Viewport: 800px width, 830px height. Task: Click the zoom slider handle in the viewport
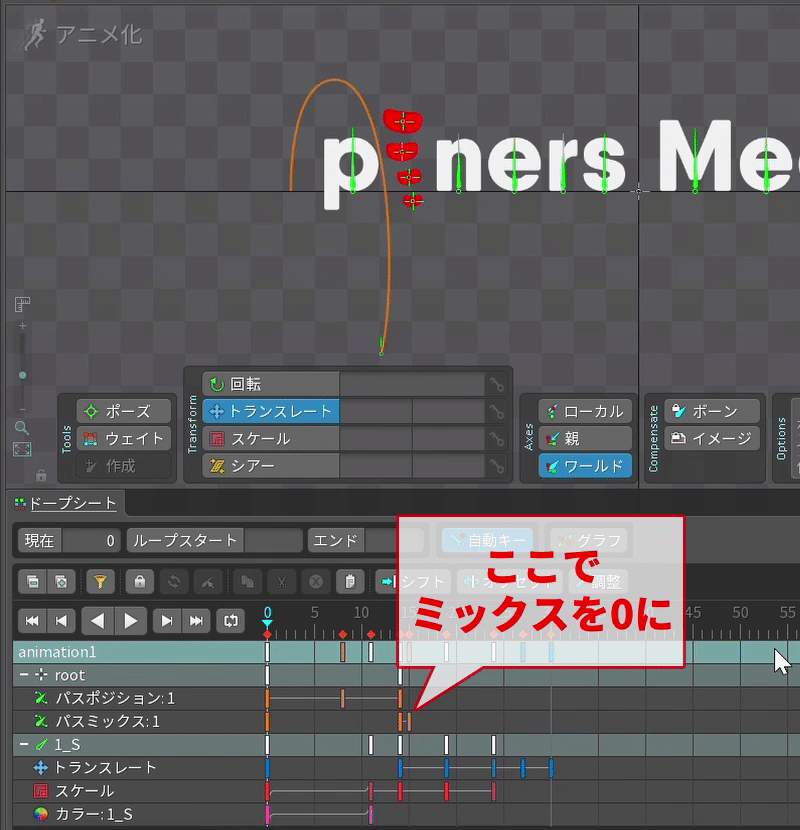22,375
